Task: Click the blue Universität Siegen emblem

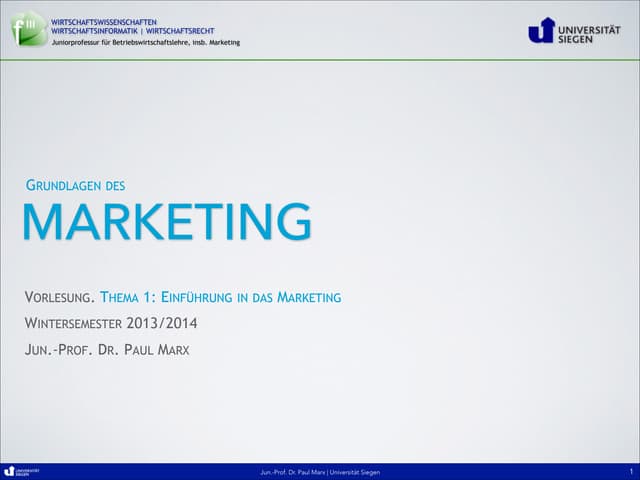Action: [x=541, y=31]
